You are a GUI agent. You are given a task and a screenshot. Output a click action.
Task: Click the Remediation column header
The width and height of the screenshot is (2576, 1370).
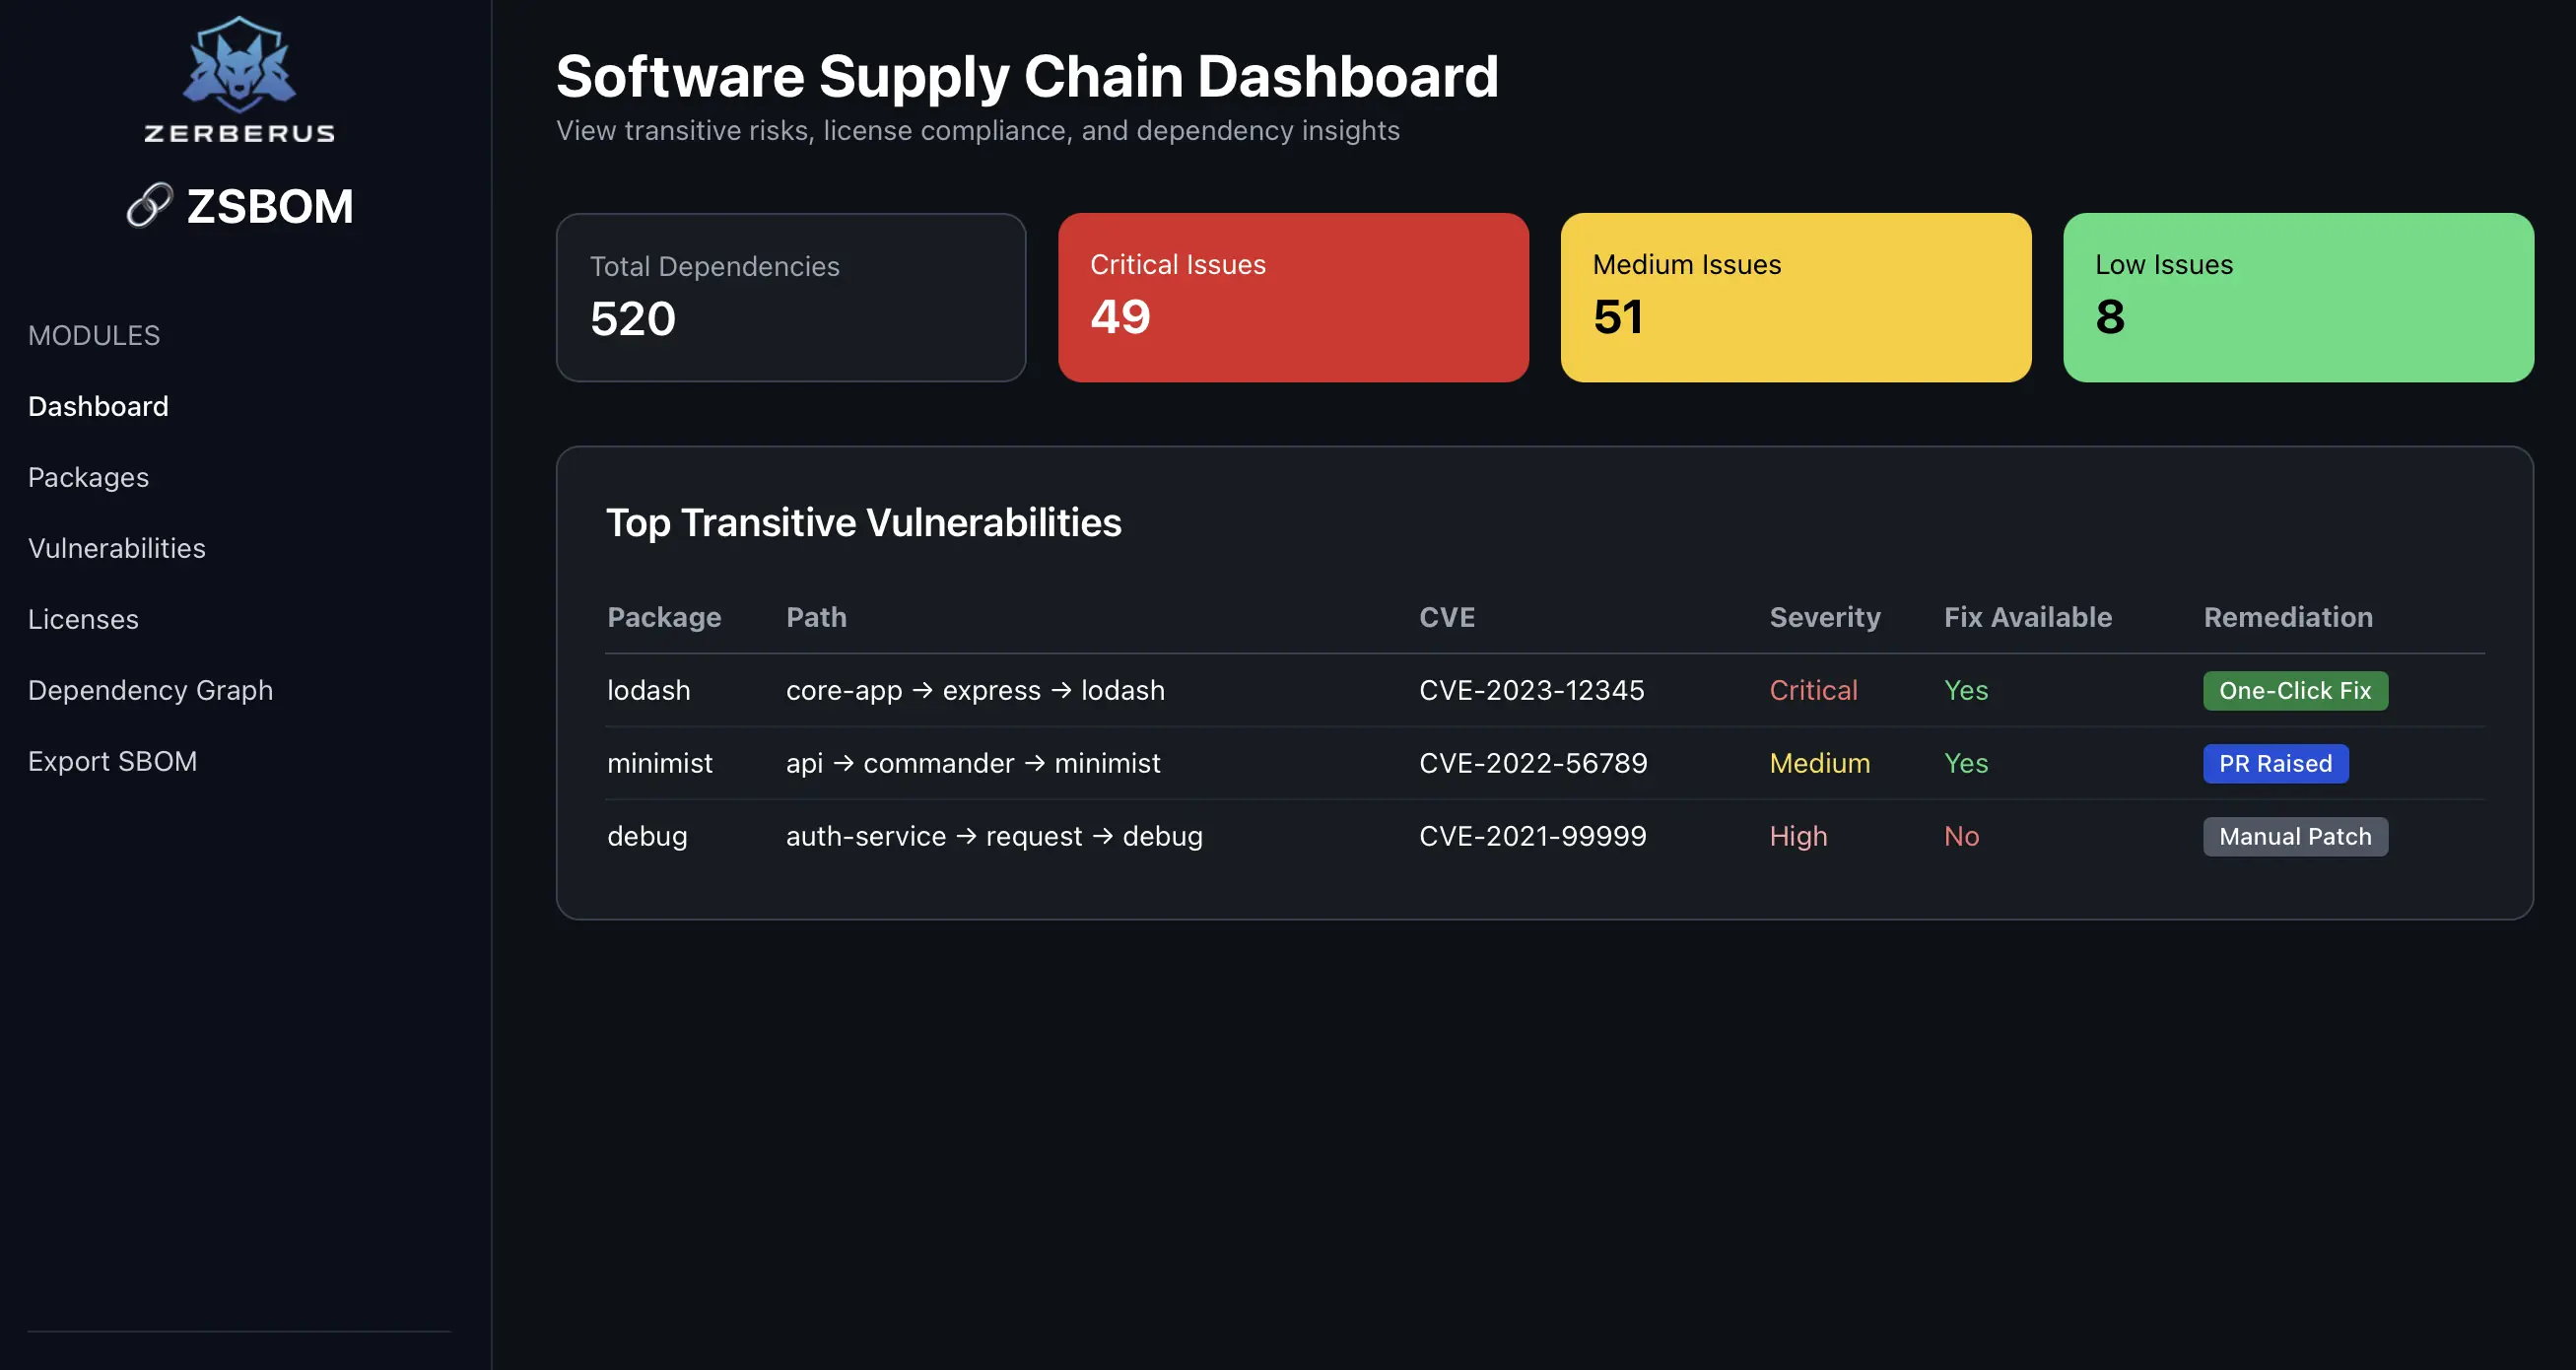click(2287, 617)
